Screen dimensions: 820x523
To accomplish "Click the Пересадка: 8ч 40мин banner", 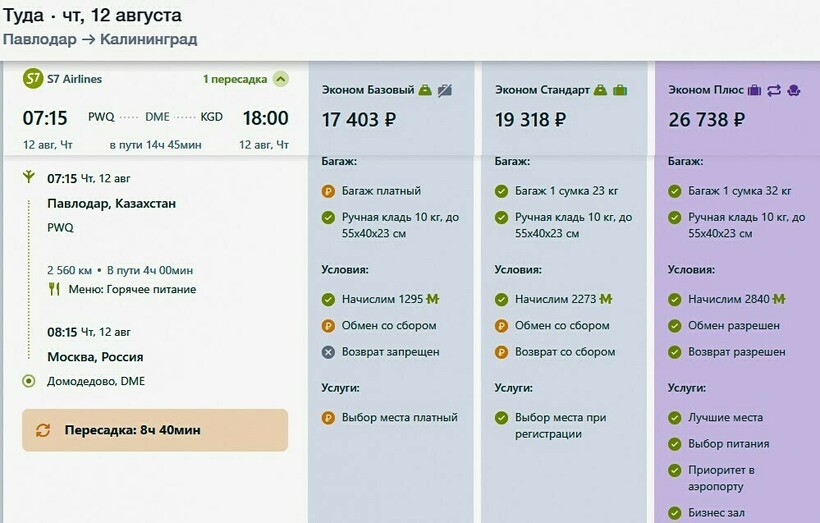I will click(155, 430).
